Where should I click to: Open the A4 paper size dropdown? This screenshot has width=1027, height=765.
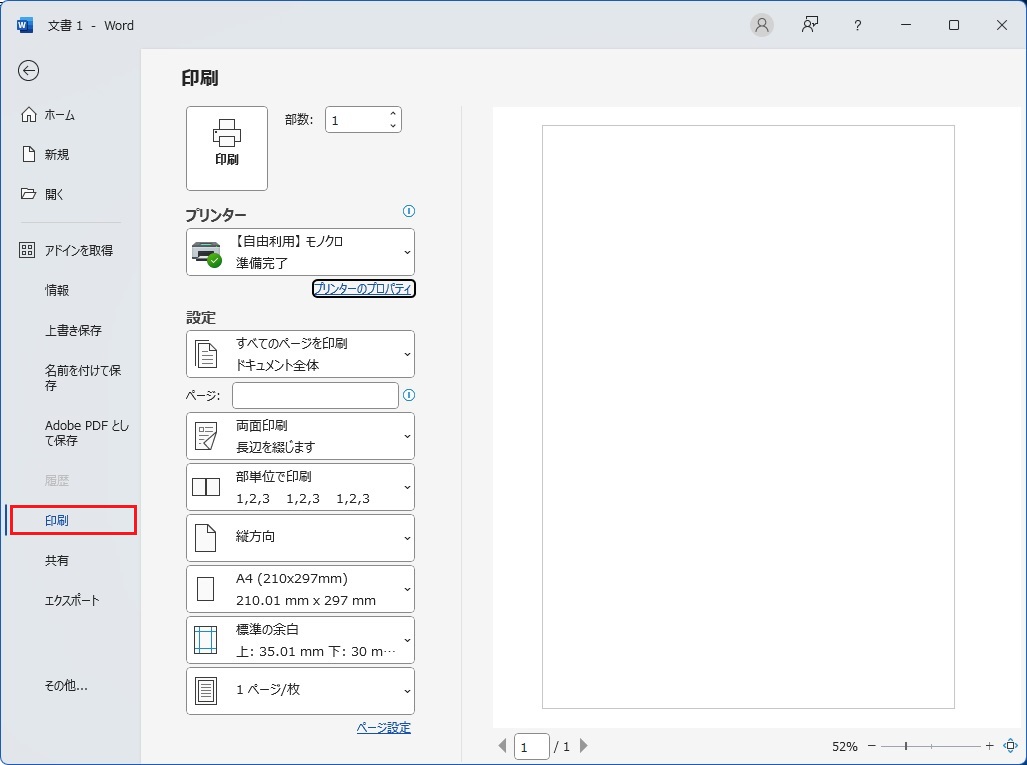[x=300, y=589]
